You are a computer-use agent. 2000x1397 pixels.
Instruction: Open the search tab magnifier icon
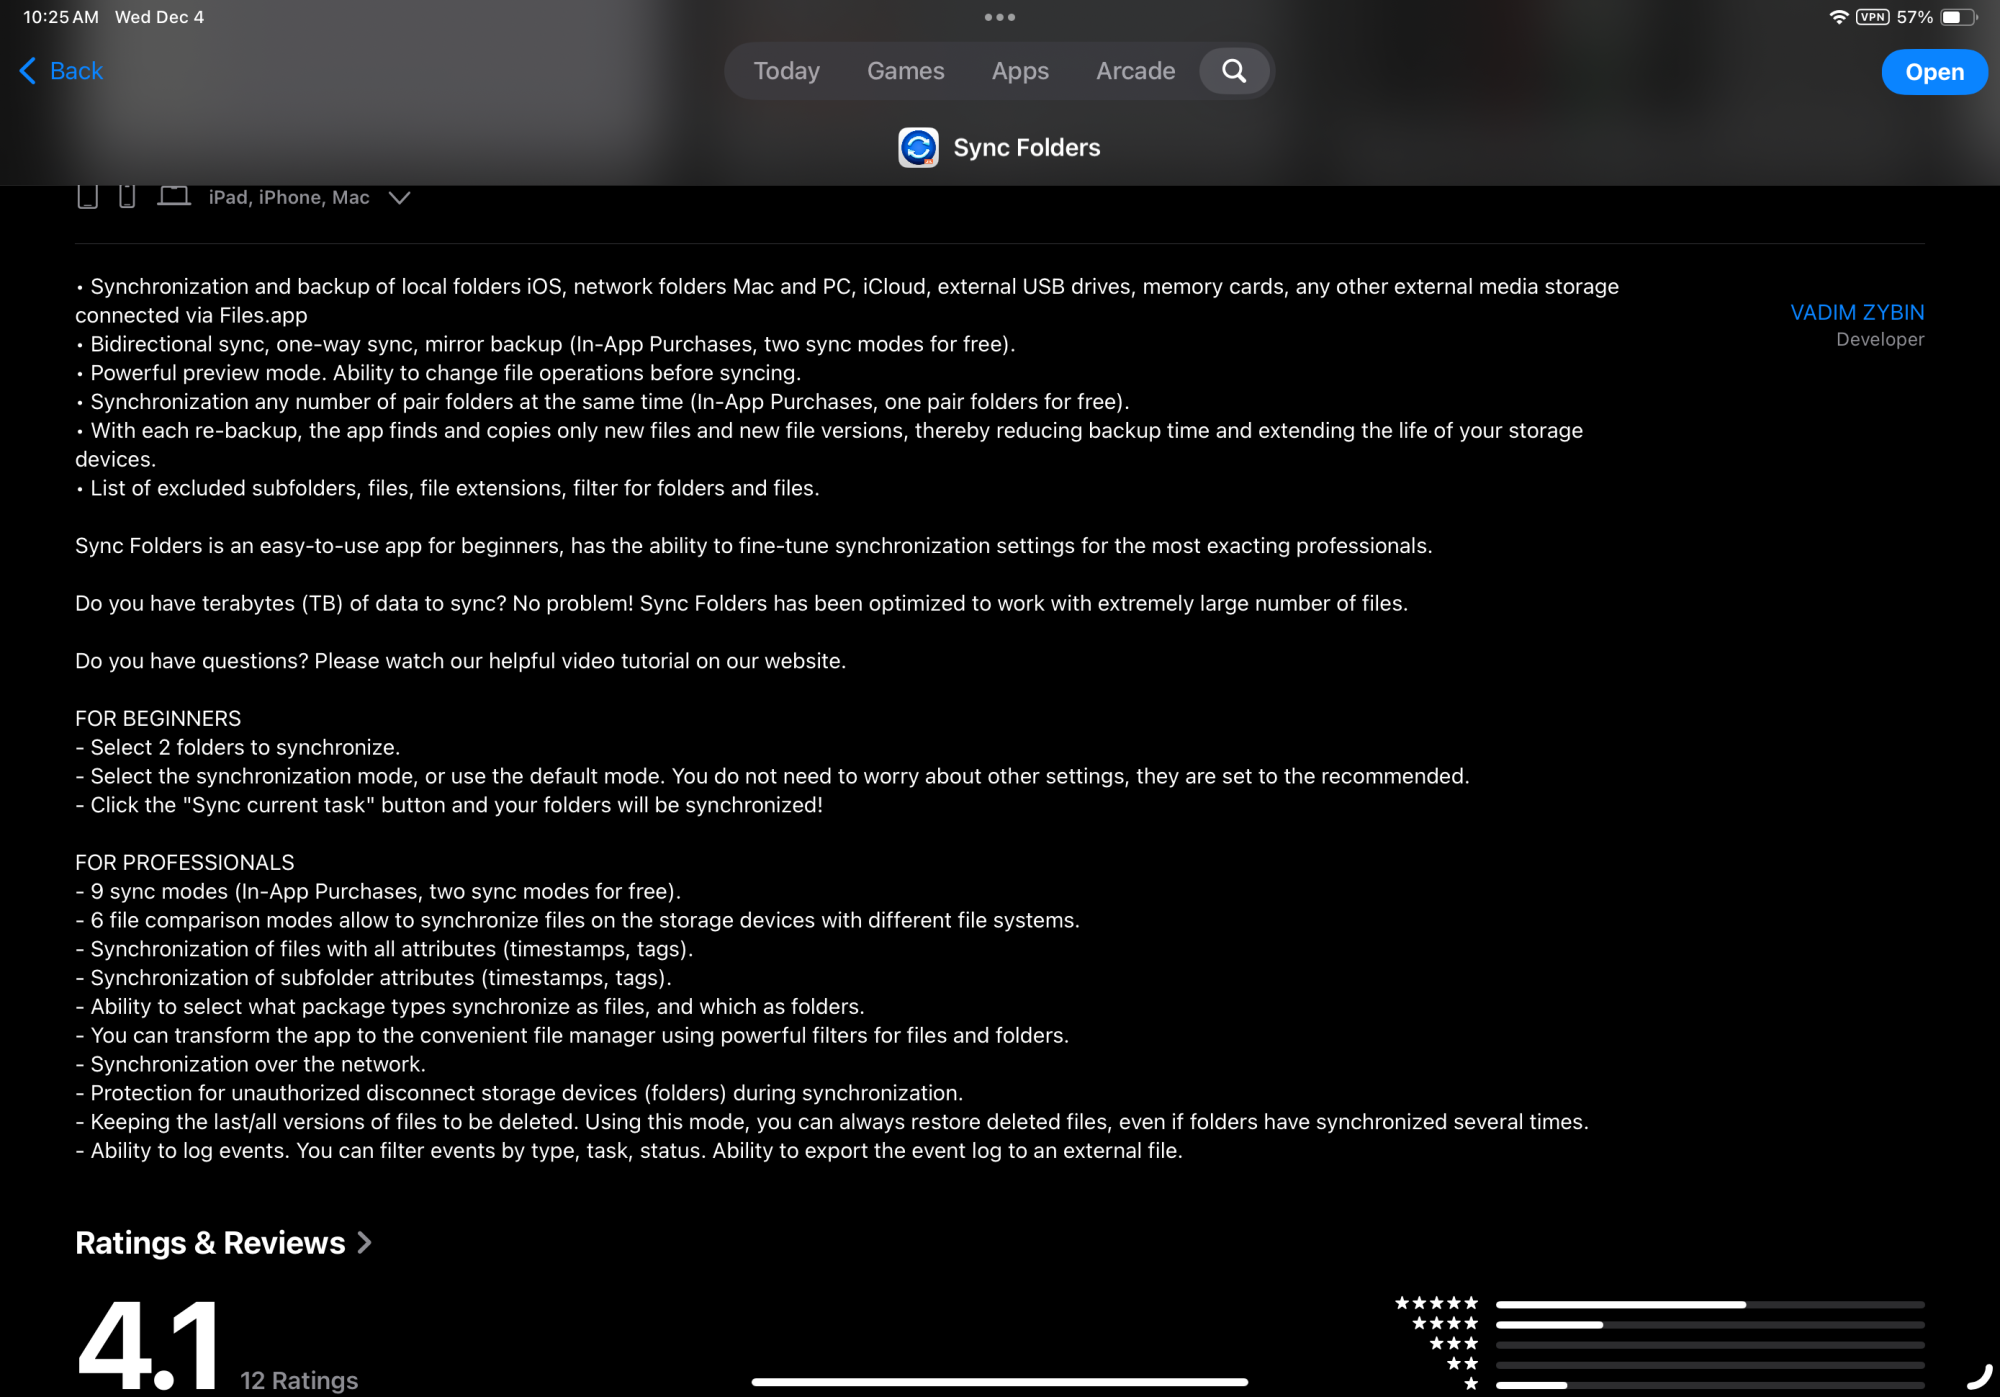pyautogui.click(x=1234, y=71)
